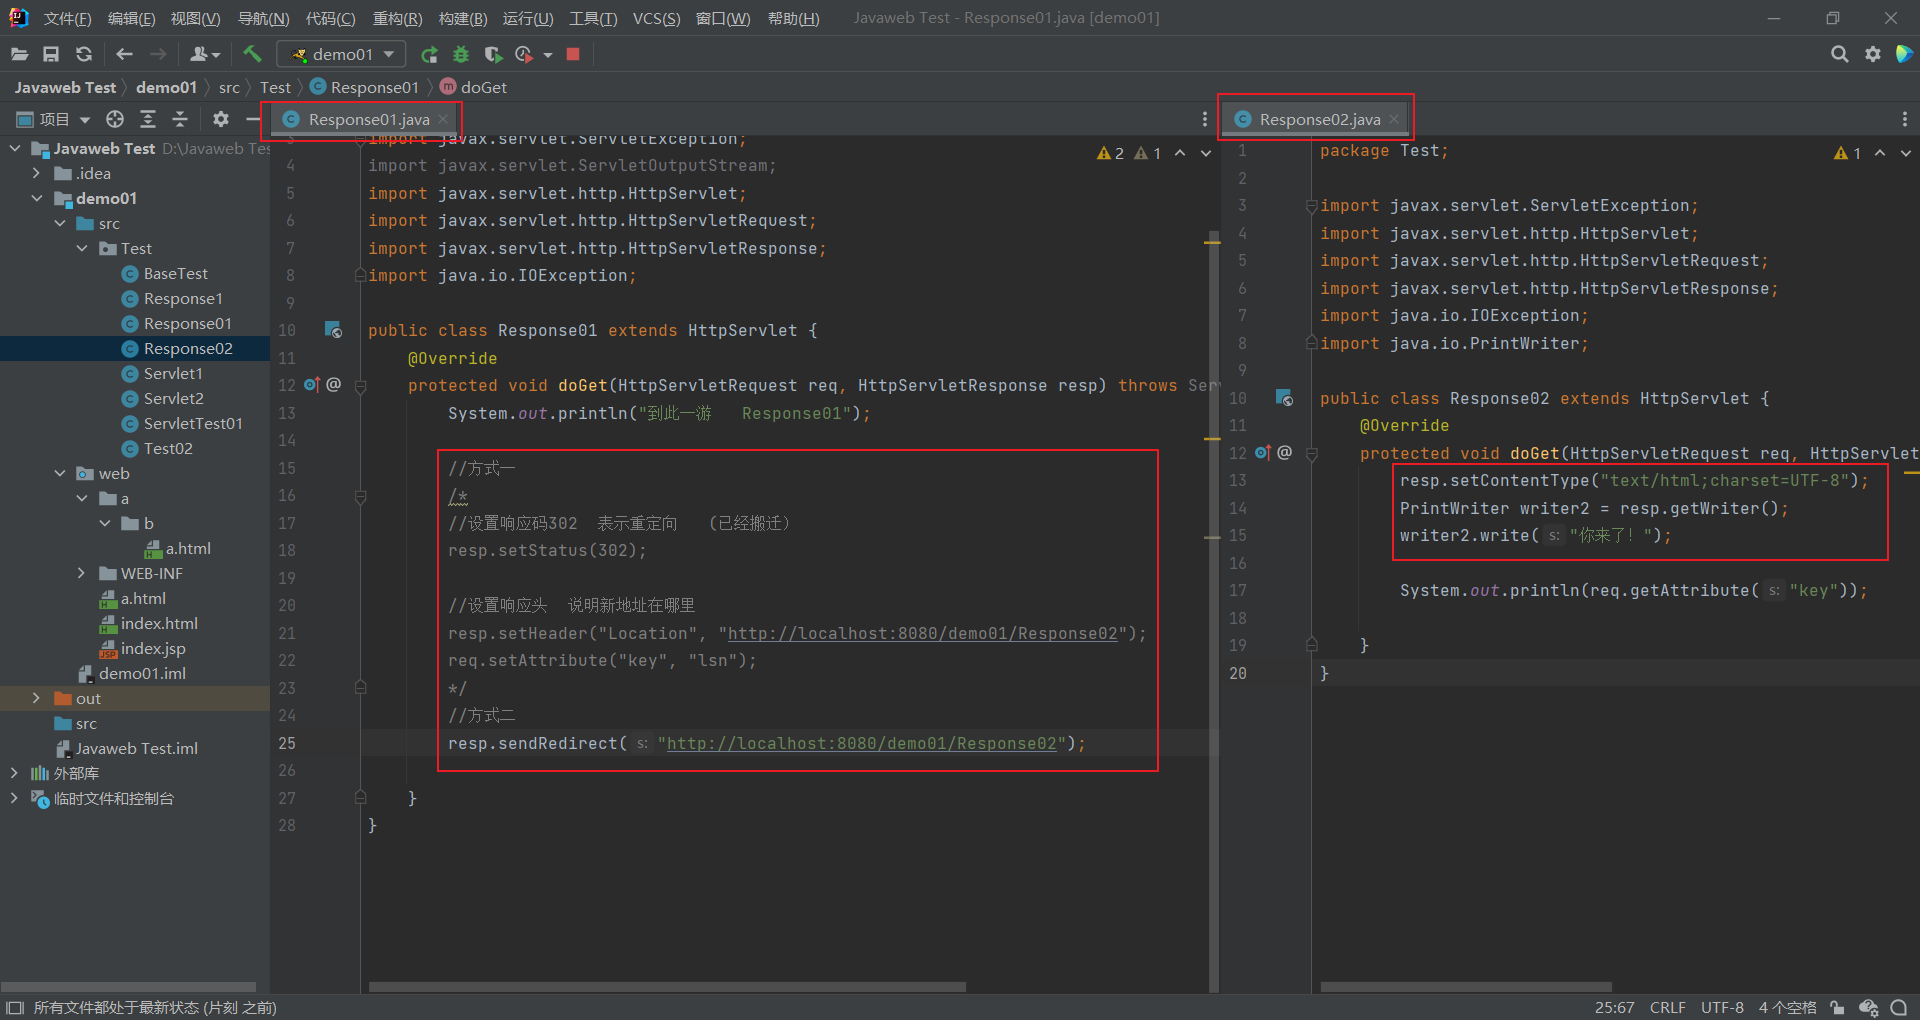The width and height of the screenshot is (1920, 1020).
Task: Click CRLF line separator in status bar
Action: pyautogui.click(x=1667, y=1007)
